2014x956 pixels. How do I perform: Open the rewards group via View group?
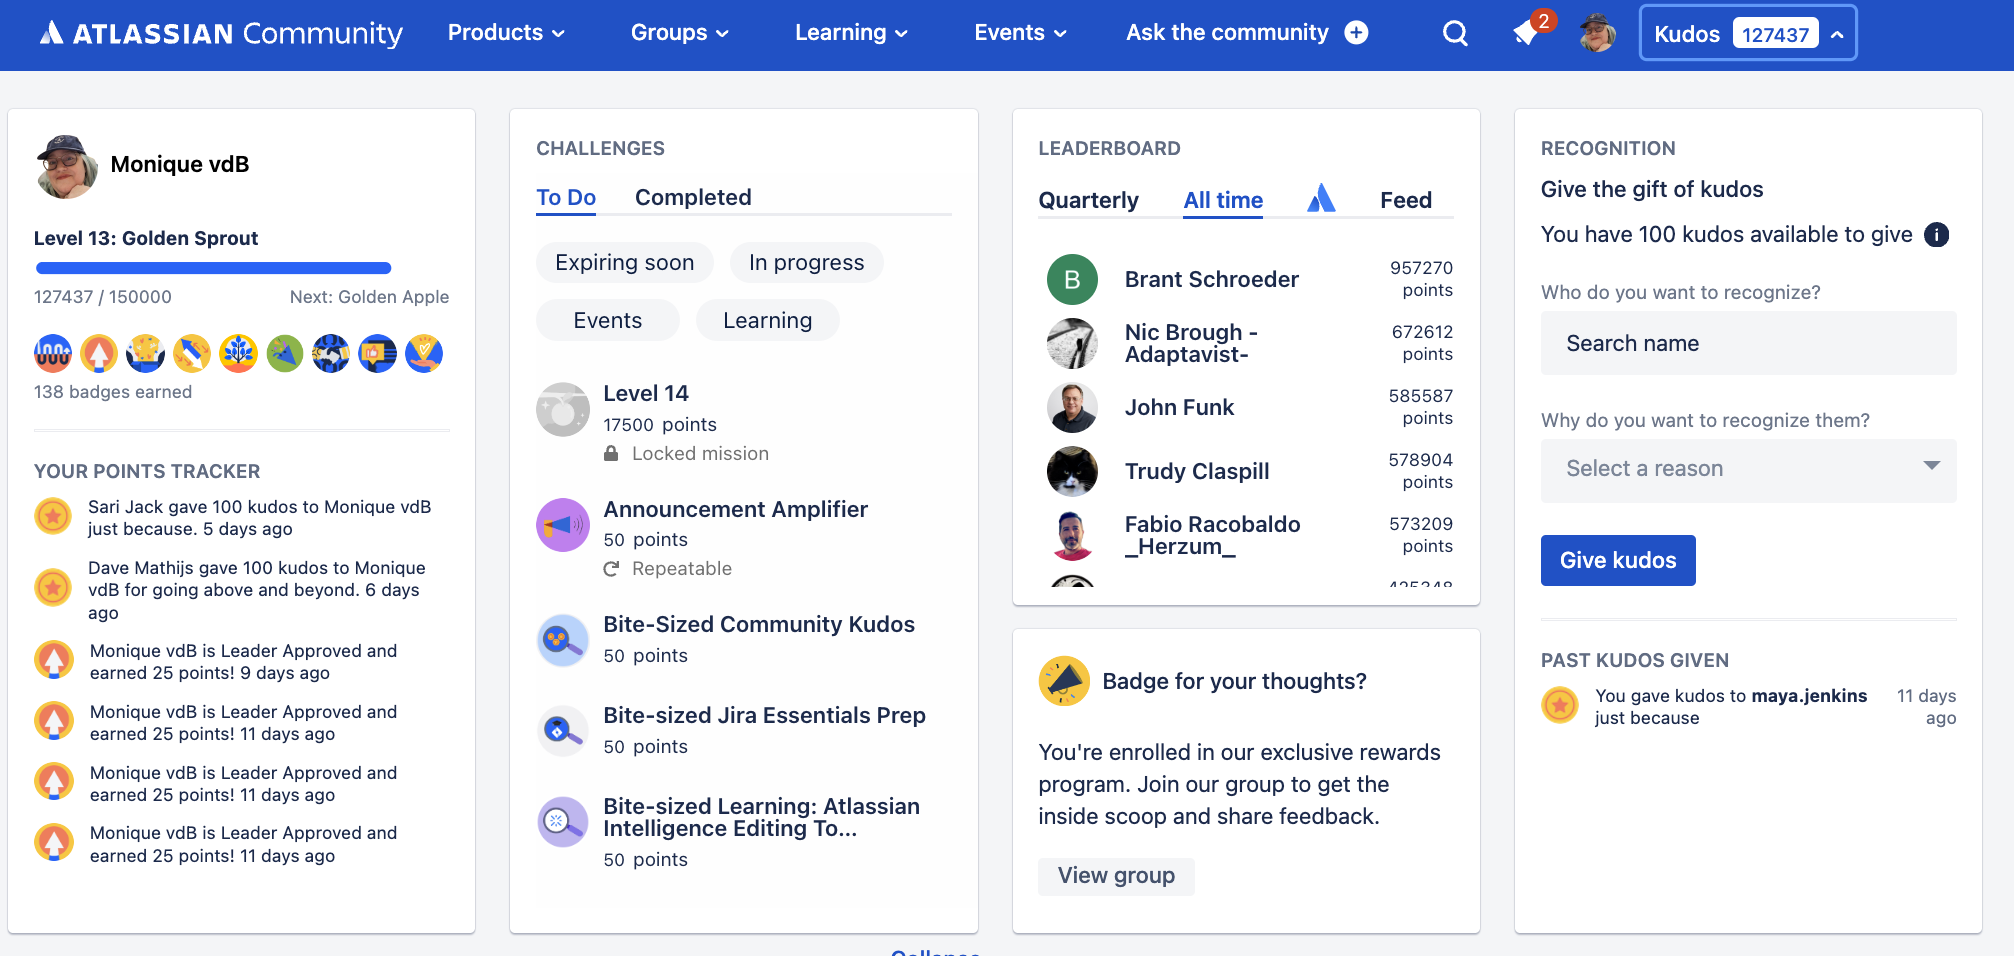coord(1115,876)
